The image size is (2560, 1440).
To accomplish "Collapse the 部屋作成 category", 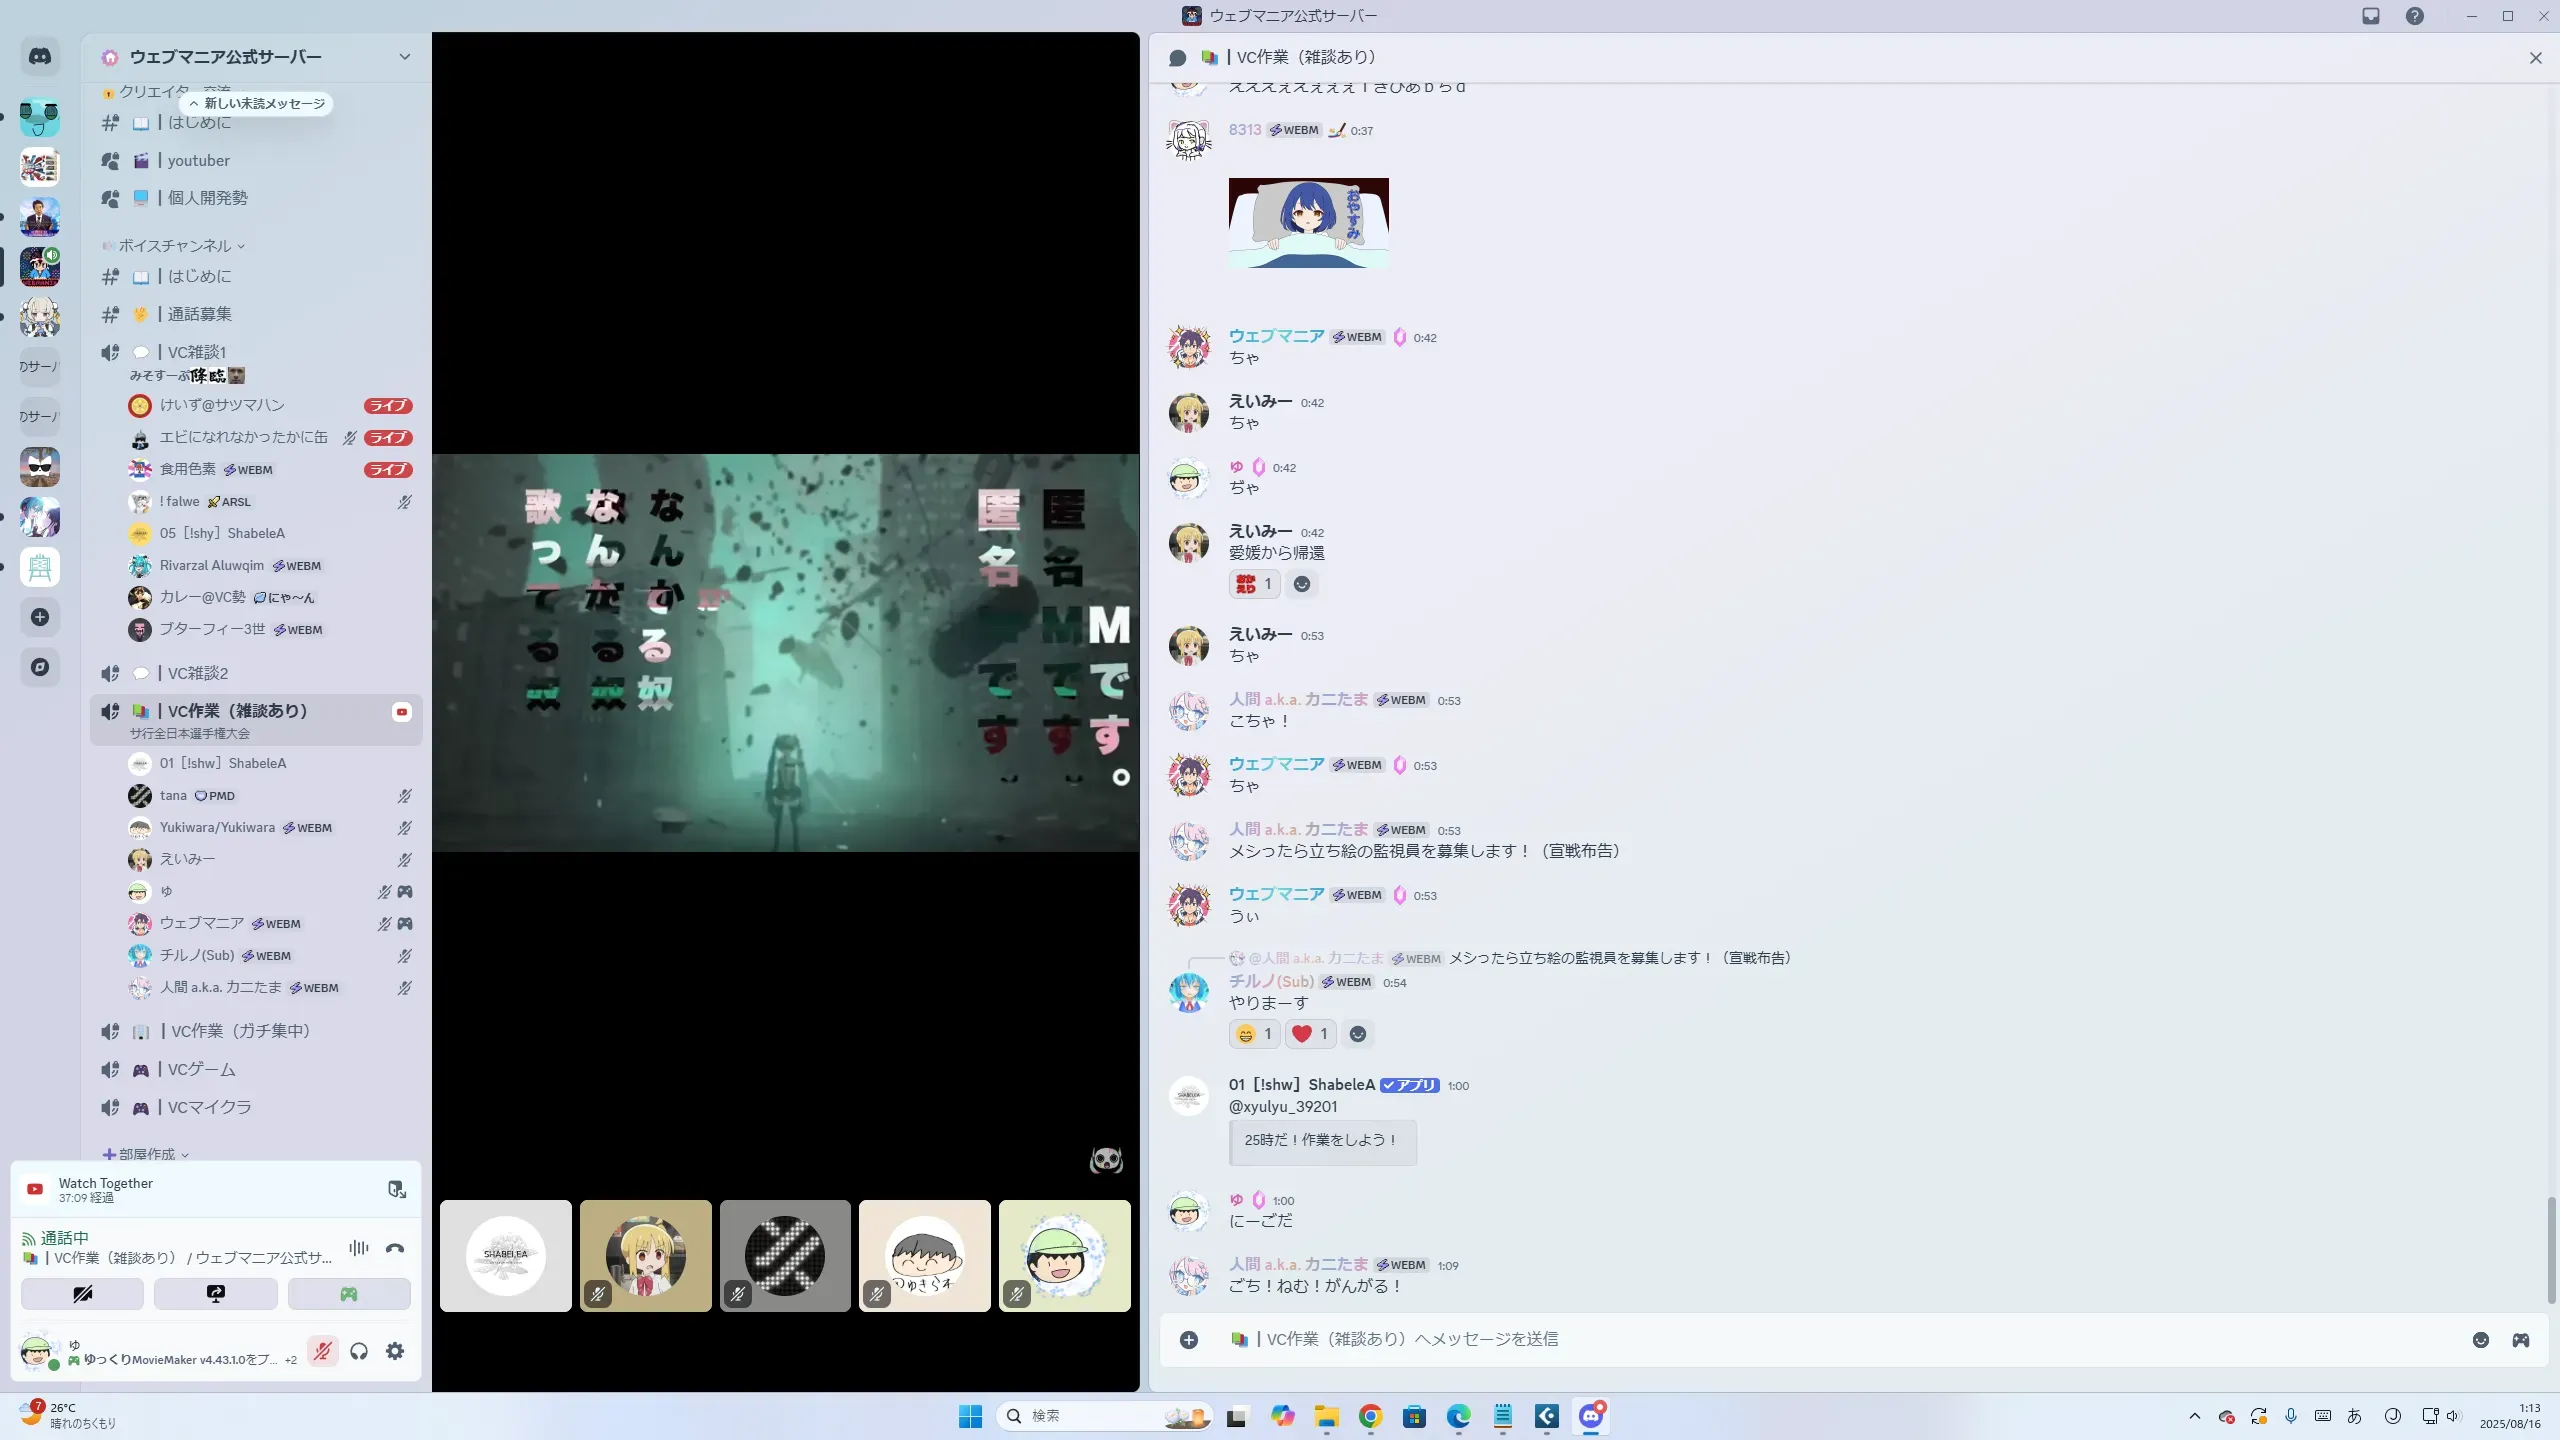I will click(147, 1154).
